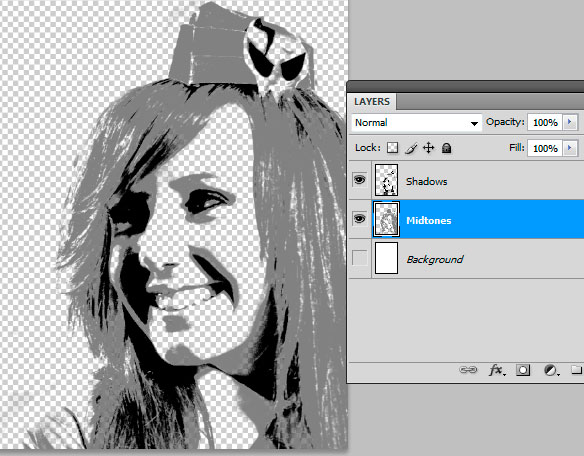Click the Opacity 100% field
Image resolution: width=584 pixels, height=456 pixels.
(545, 122)
